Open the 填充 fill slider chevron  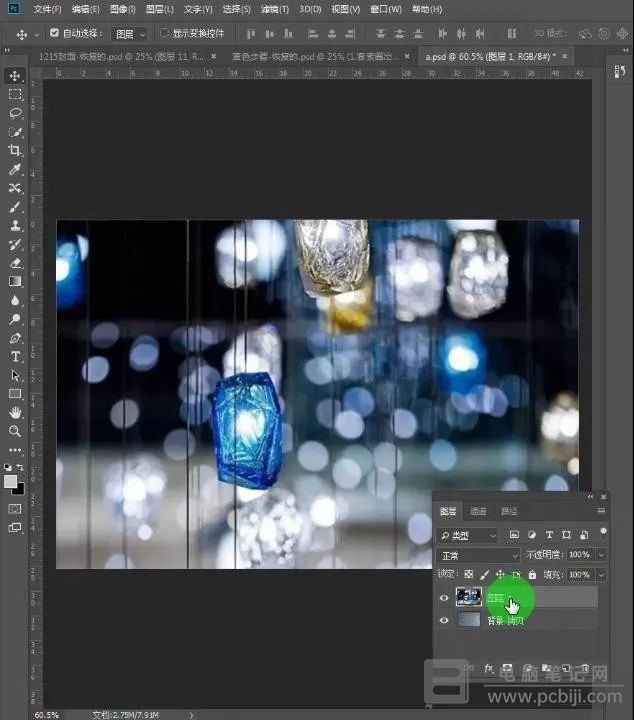click(601, 574)
